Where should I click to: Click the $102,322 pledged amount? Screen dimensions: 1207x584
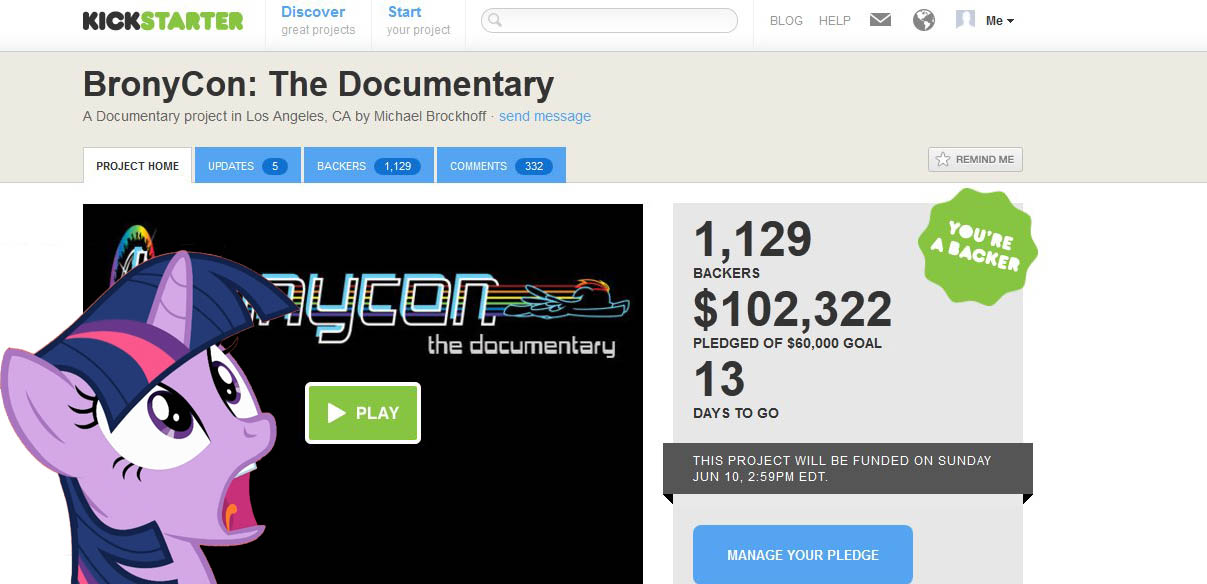(x=792, y=310)
